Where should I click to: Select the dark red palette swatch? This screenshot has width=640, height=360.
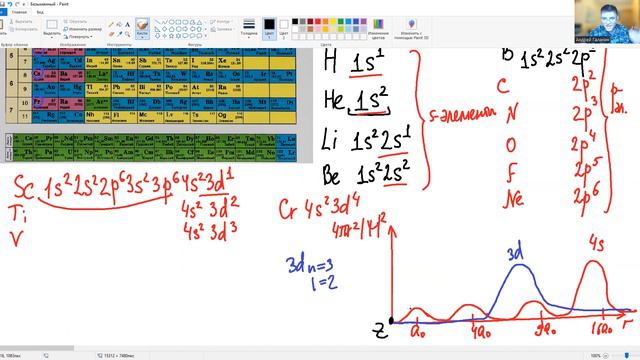coord(310,22)
